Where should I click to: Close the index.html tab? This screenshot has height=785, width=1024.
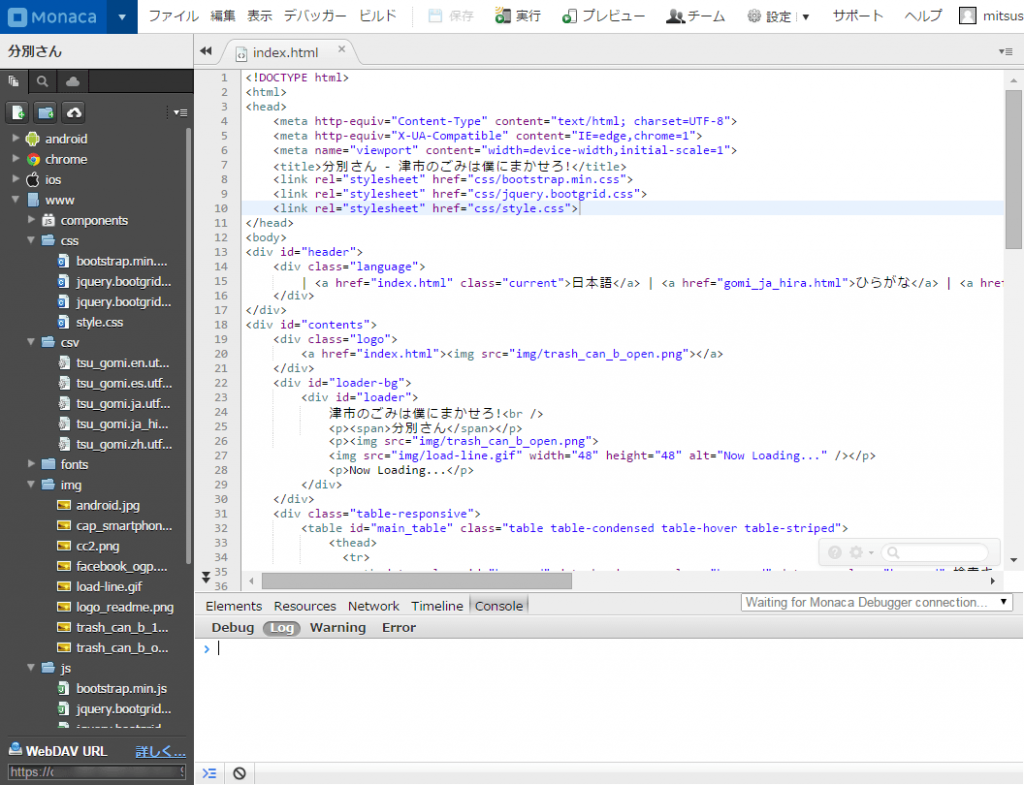coord(341,49)
